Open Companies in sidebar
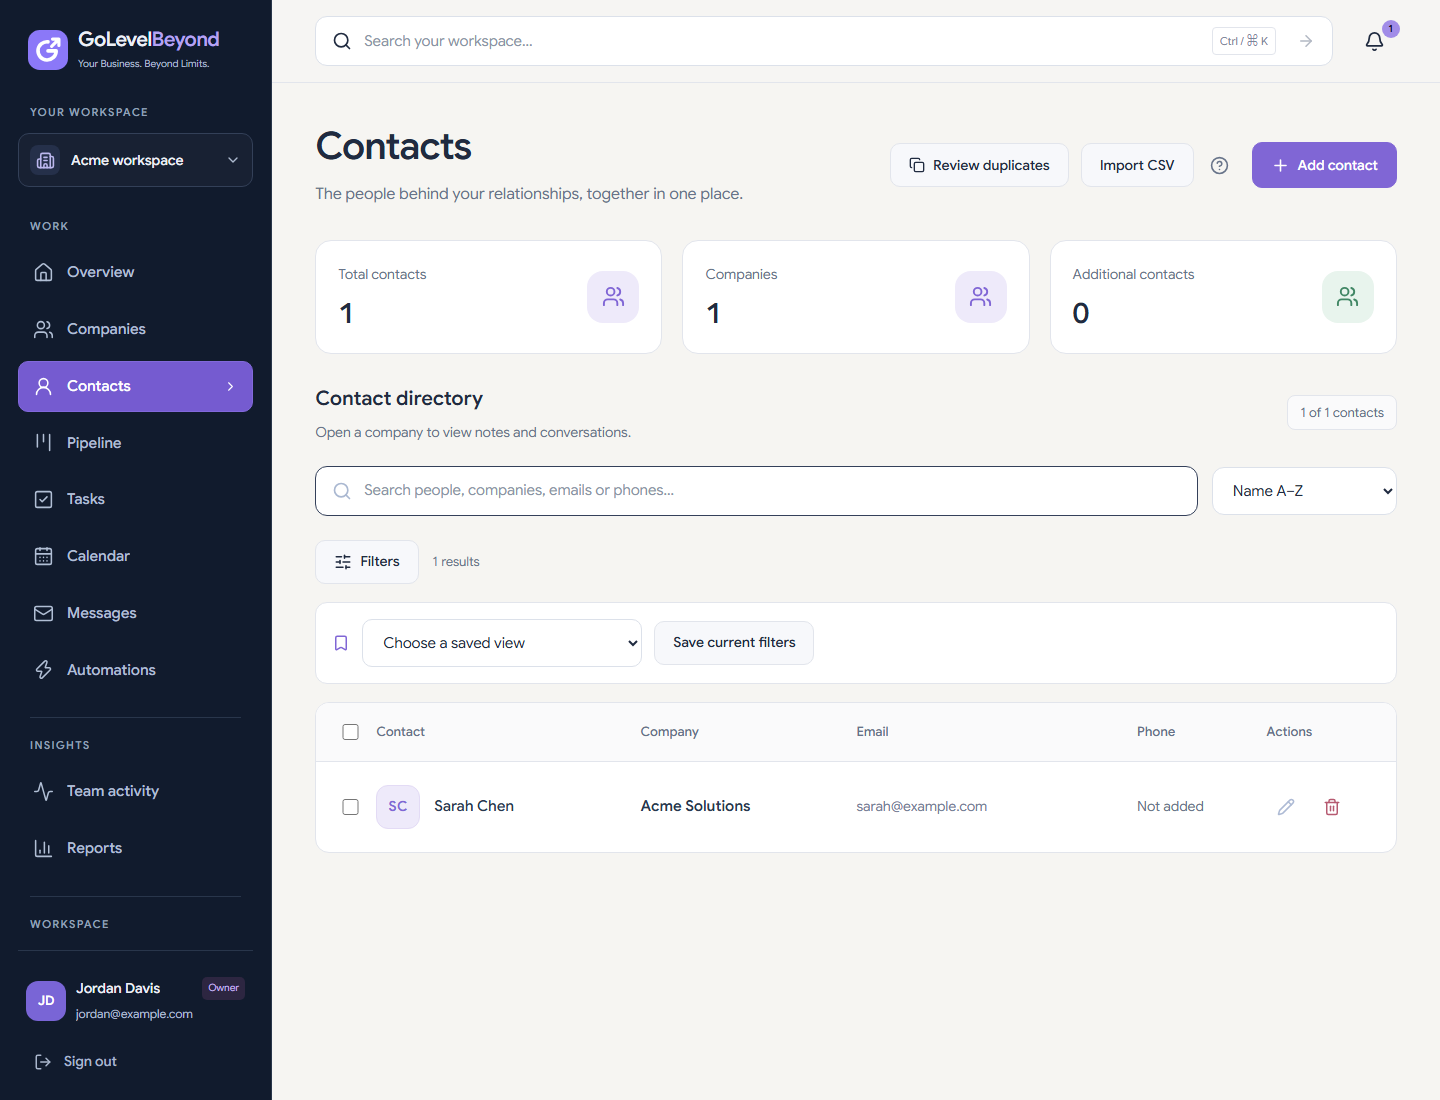This screenshot has height=1100, width=1440. click(135, 329)
